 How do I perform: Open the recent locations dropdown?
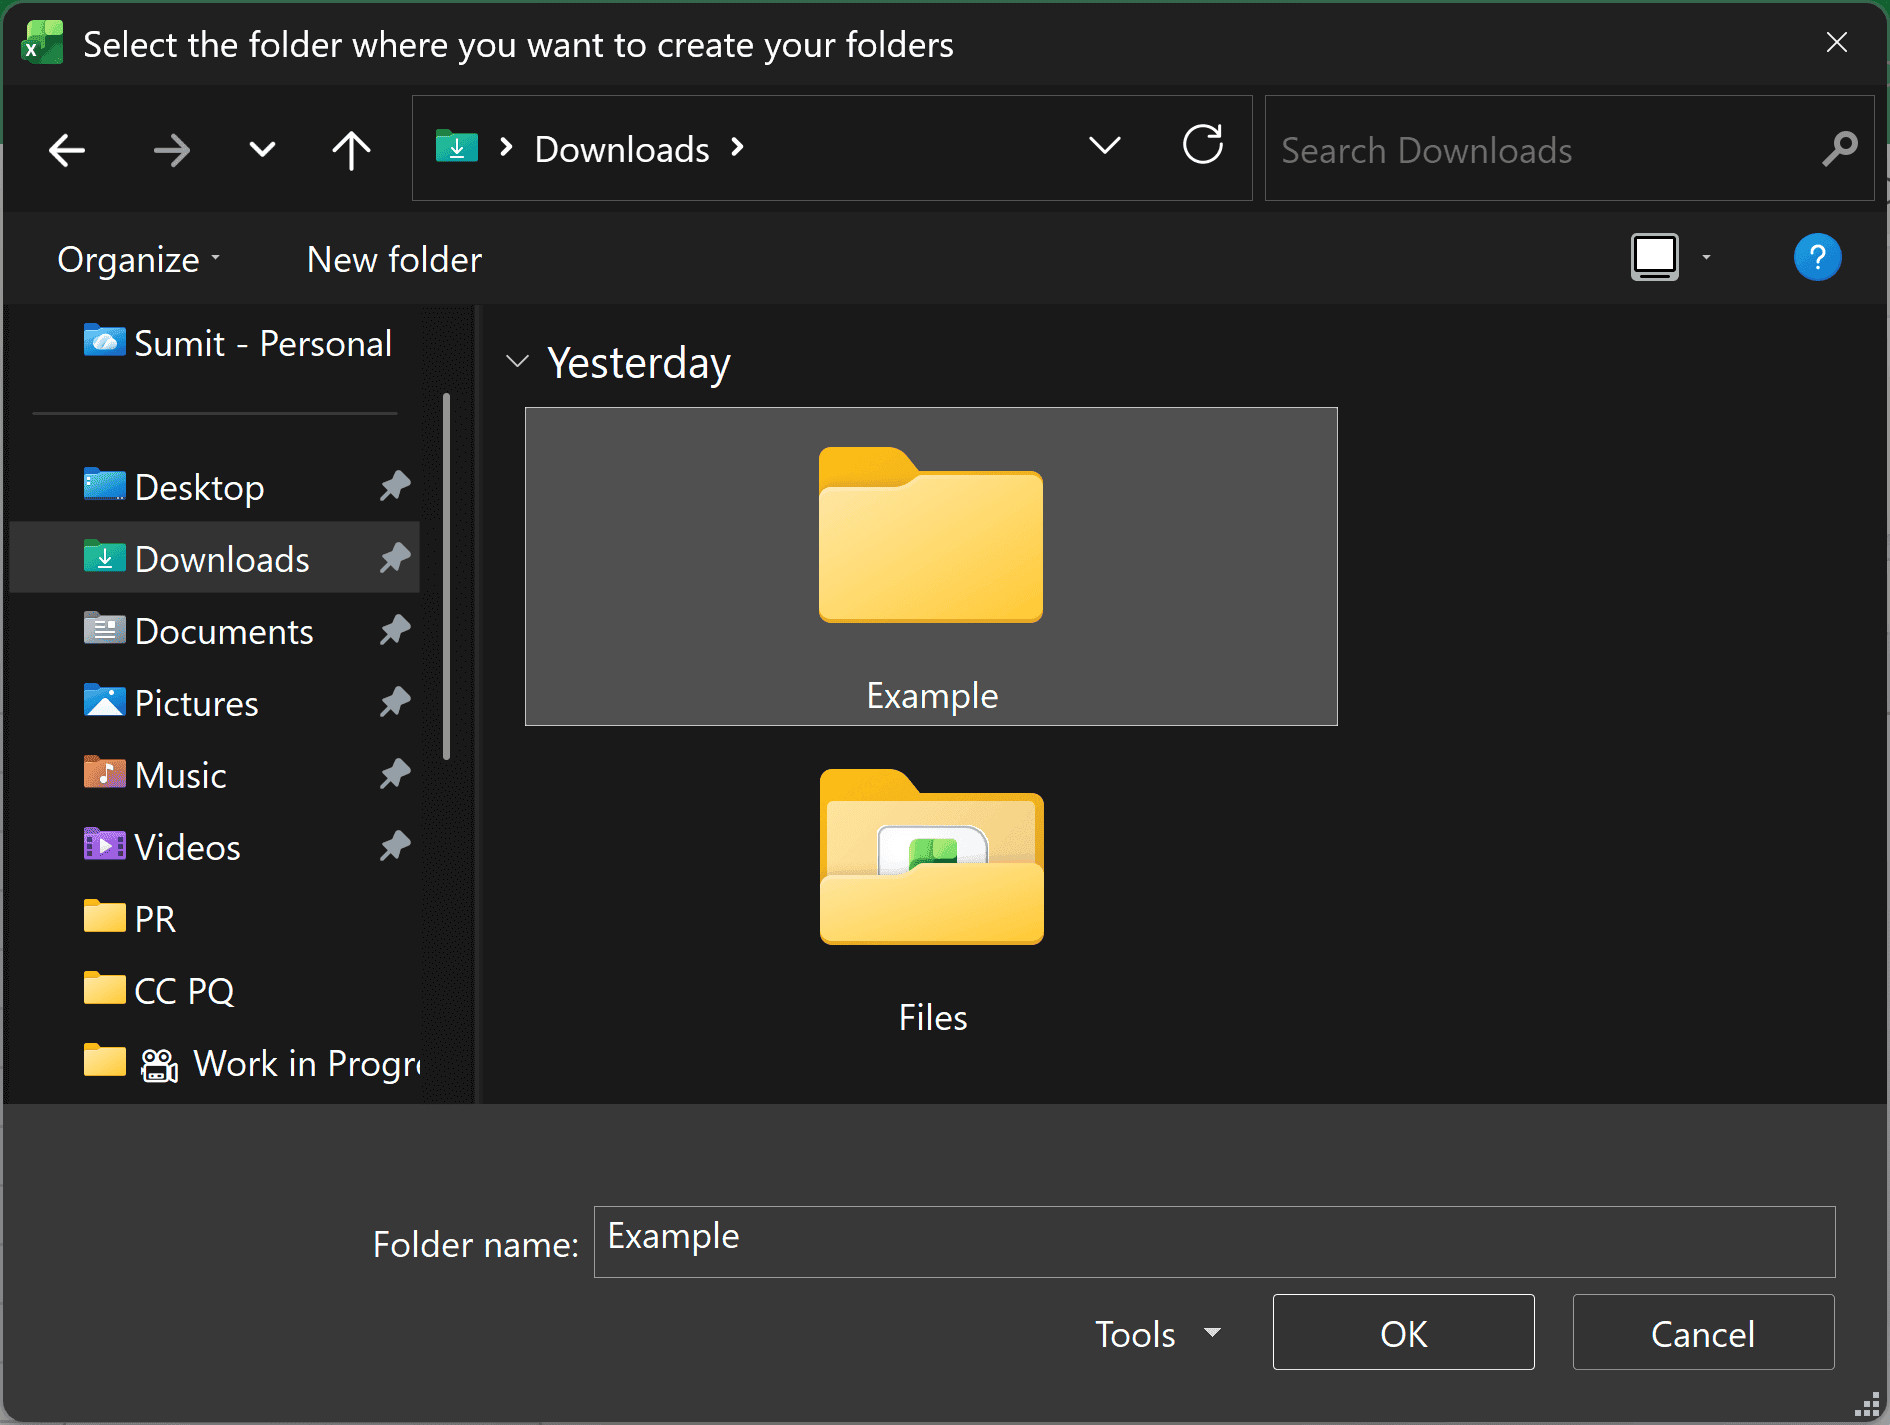[261, 150]
